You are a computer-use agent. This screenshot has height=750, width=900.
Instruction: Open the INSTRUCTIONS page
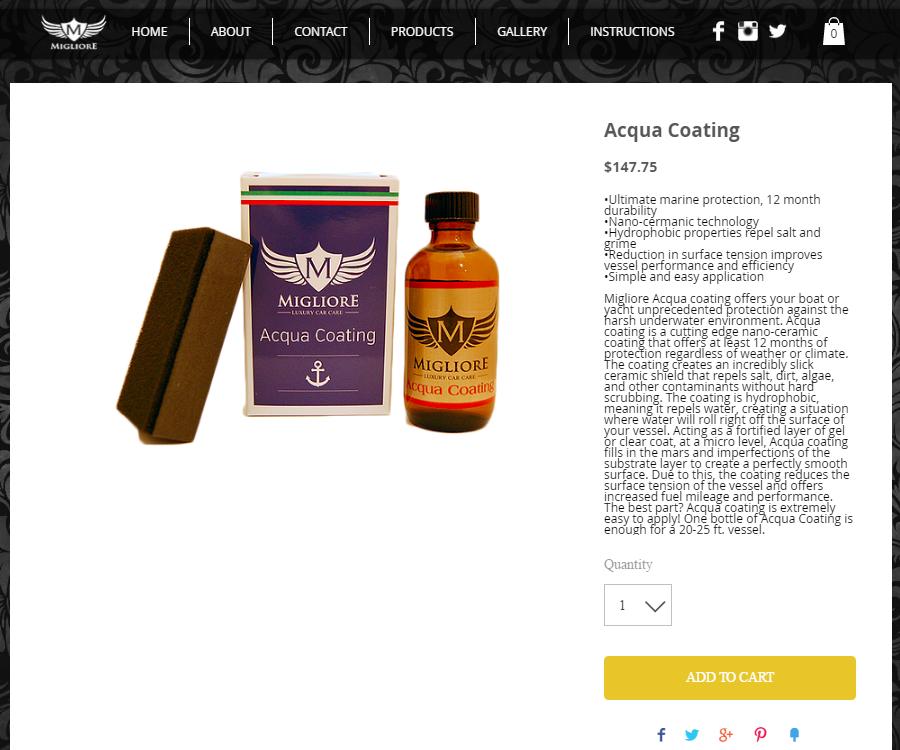(x=632, y=32)
